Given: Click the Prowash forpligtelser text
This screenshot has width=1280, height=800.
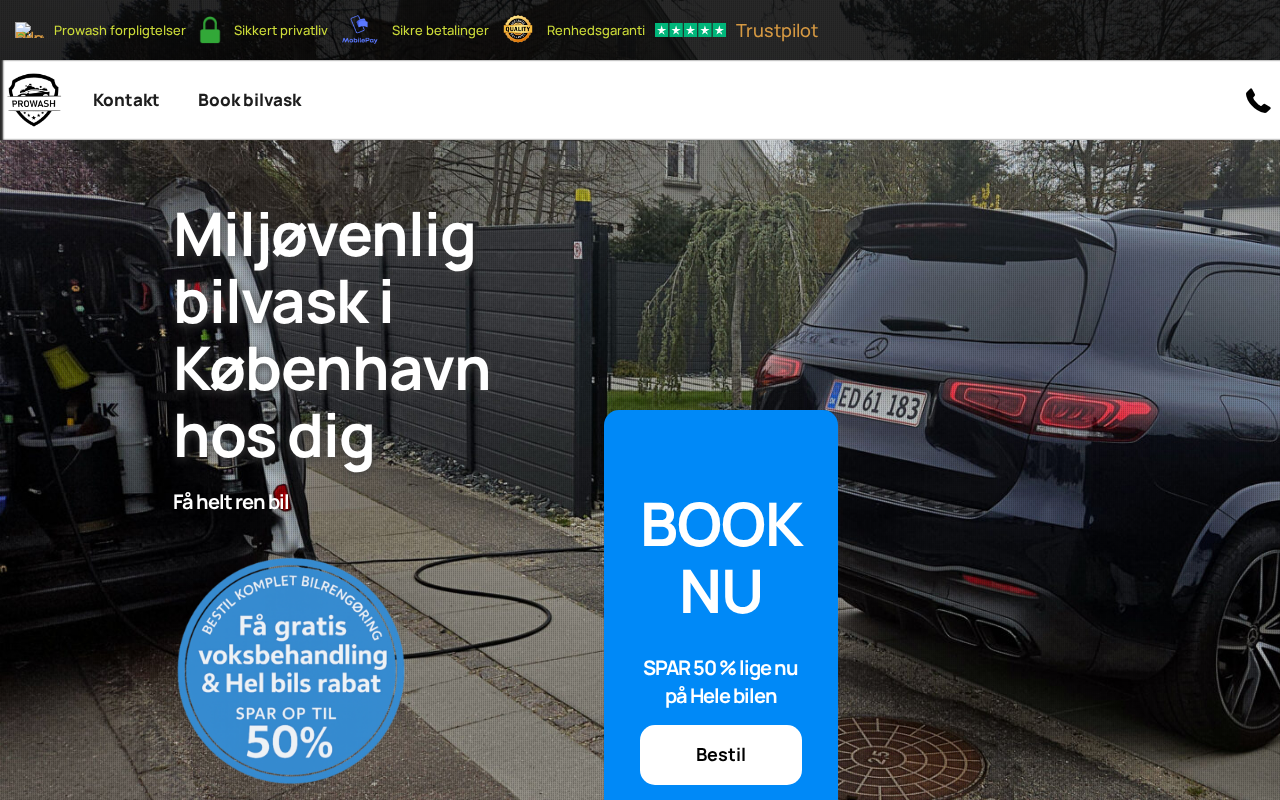Looking at the screenshot, I should [x=120, y=30].
